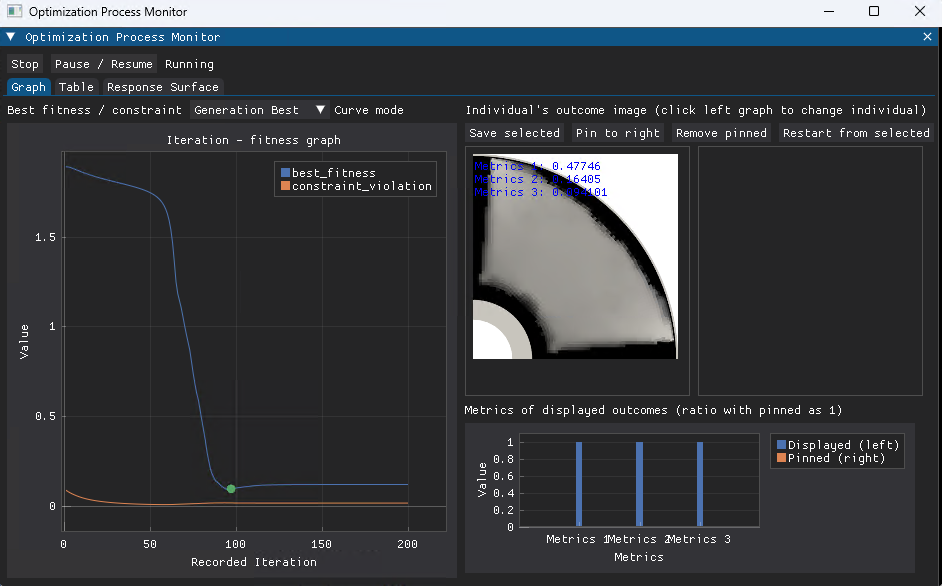Select the Graph tab

(28, 87)
